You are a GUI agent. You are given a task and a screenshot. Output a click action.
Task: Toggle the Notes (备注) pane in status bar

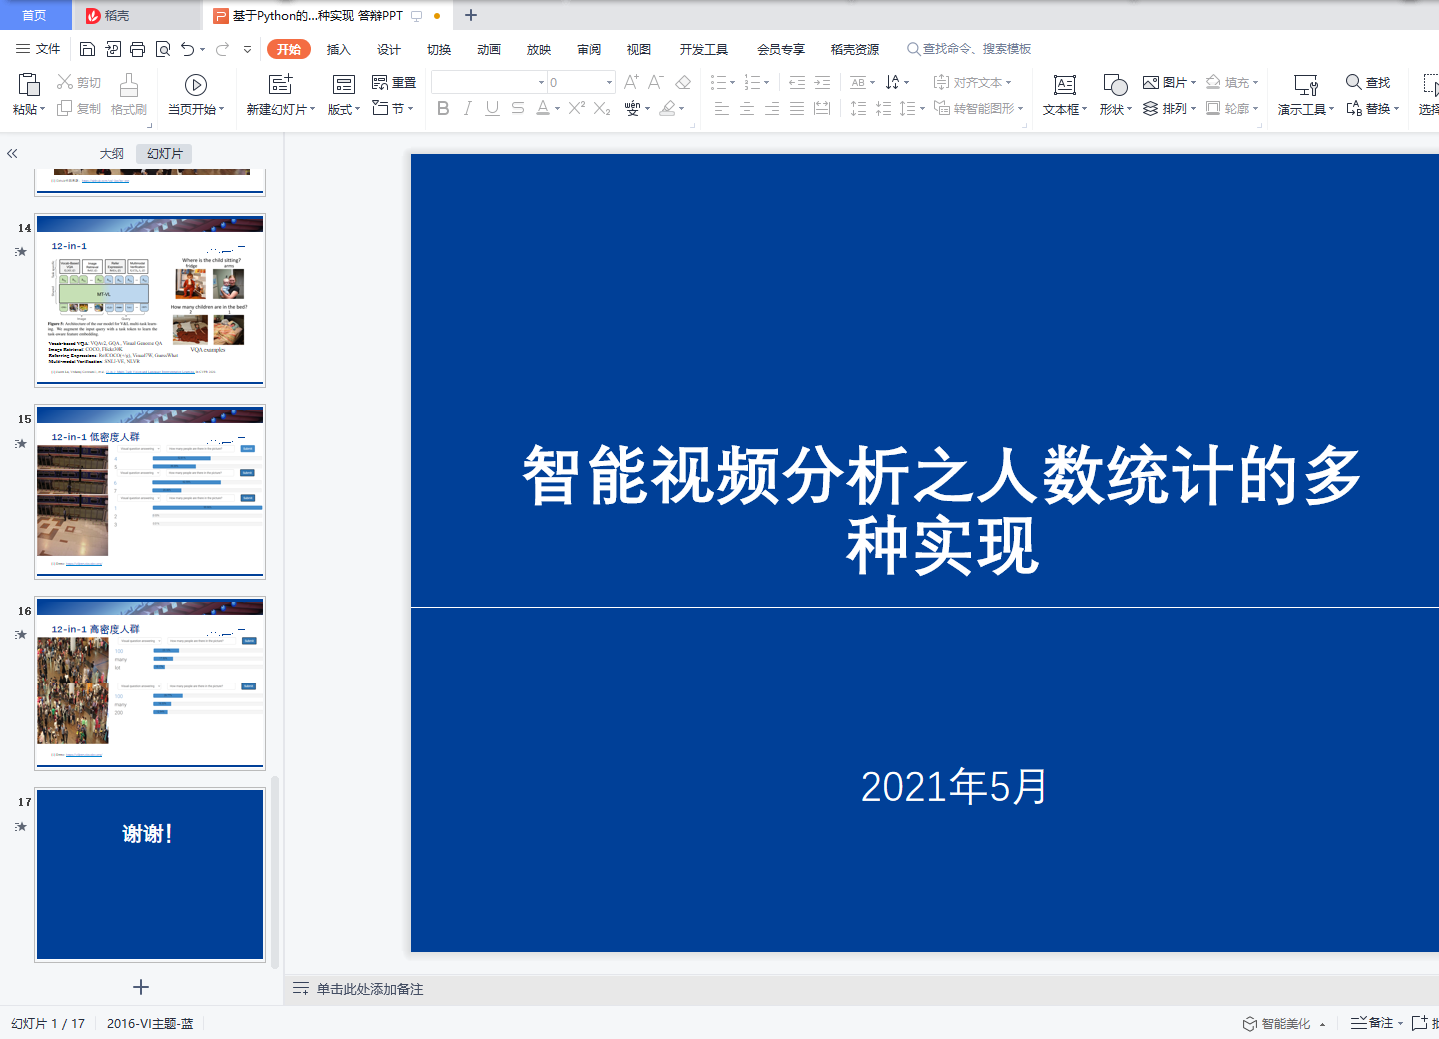click(x=1372, y=1023)
